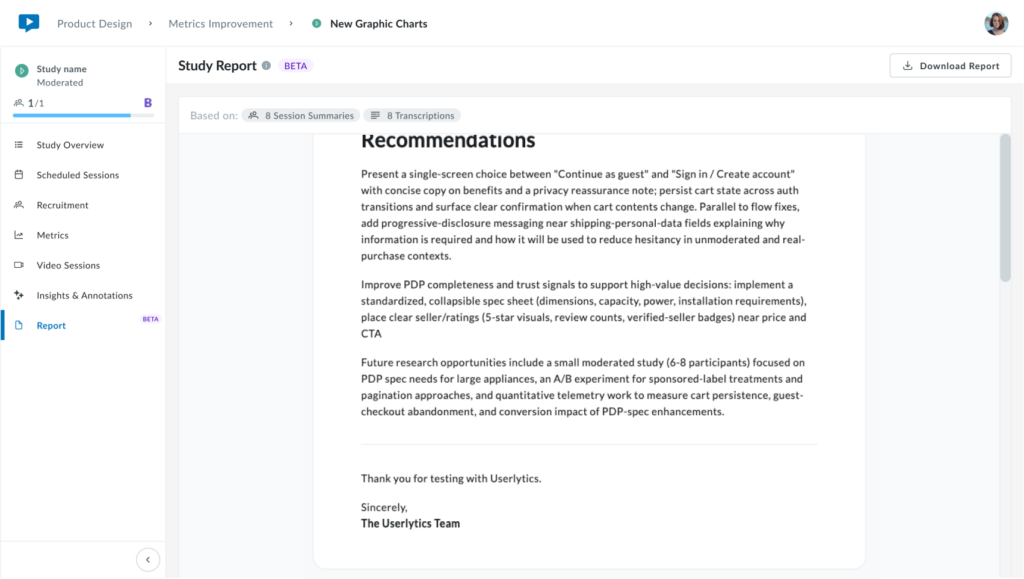Click the paragraph starting Improve PDP completeness

(584, 309)
